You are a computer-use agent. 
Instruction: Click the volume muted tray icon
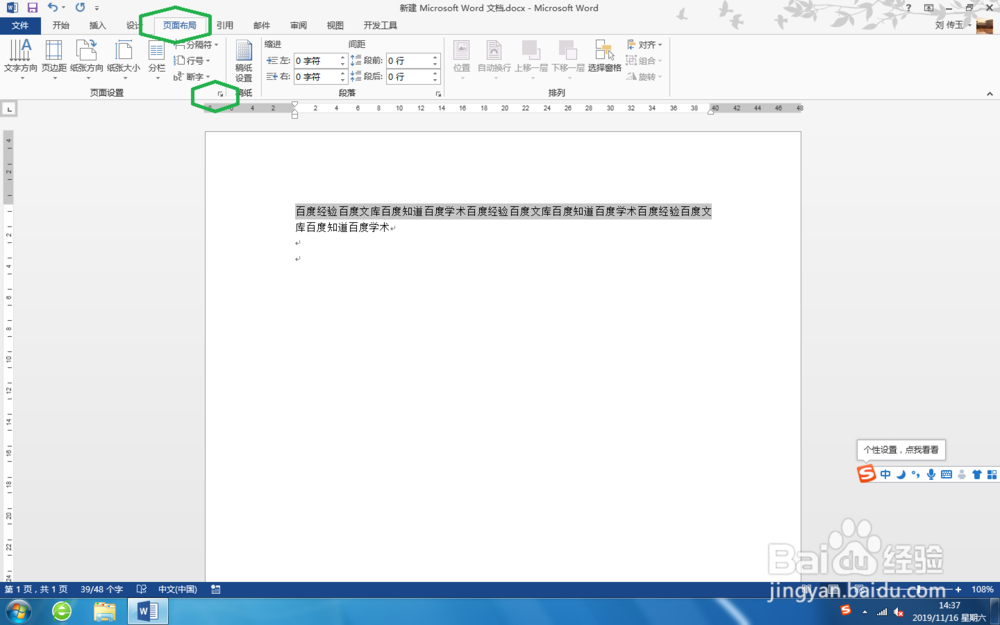[899, 612]
